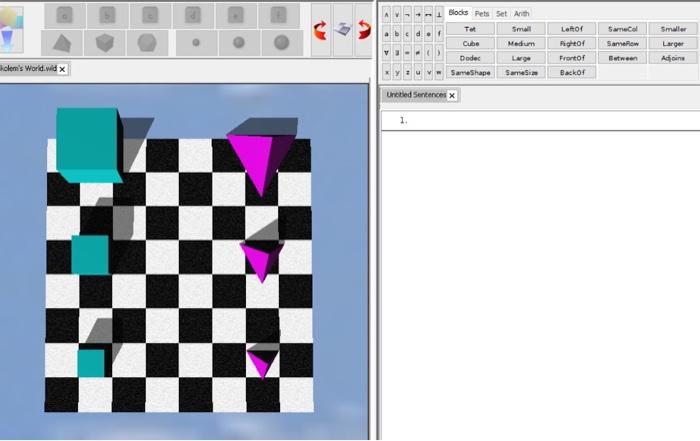The image size is (700, 441).
Task: Select the dodecahedron shape tool
Action: pyautogui.click(x=147, y=43)
